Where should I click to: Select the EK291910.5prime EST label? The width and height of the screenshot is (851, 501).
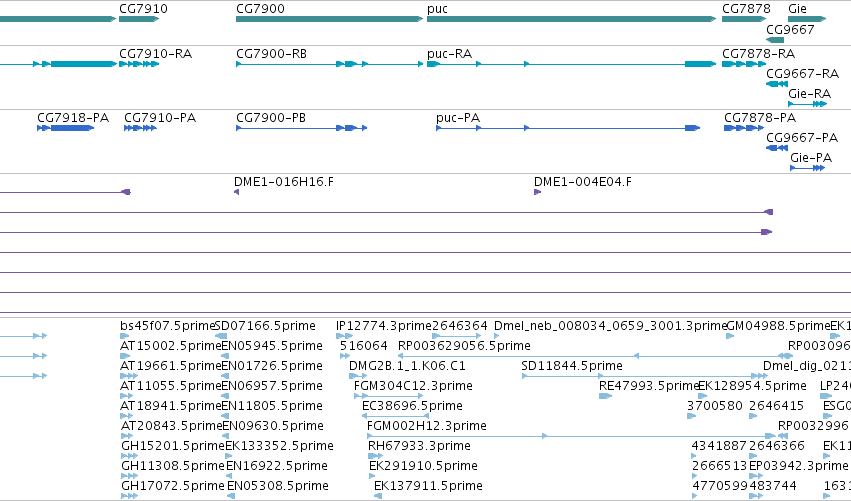click(423, 466)
